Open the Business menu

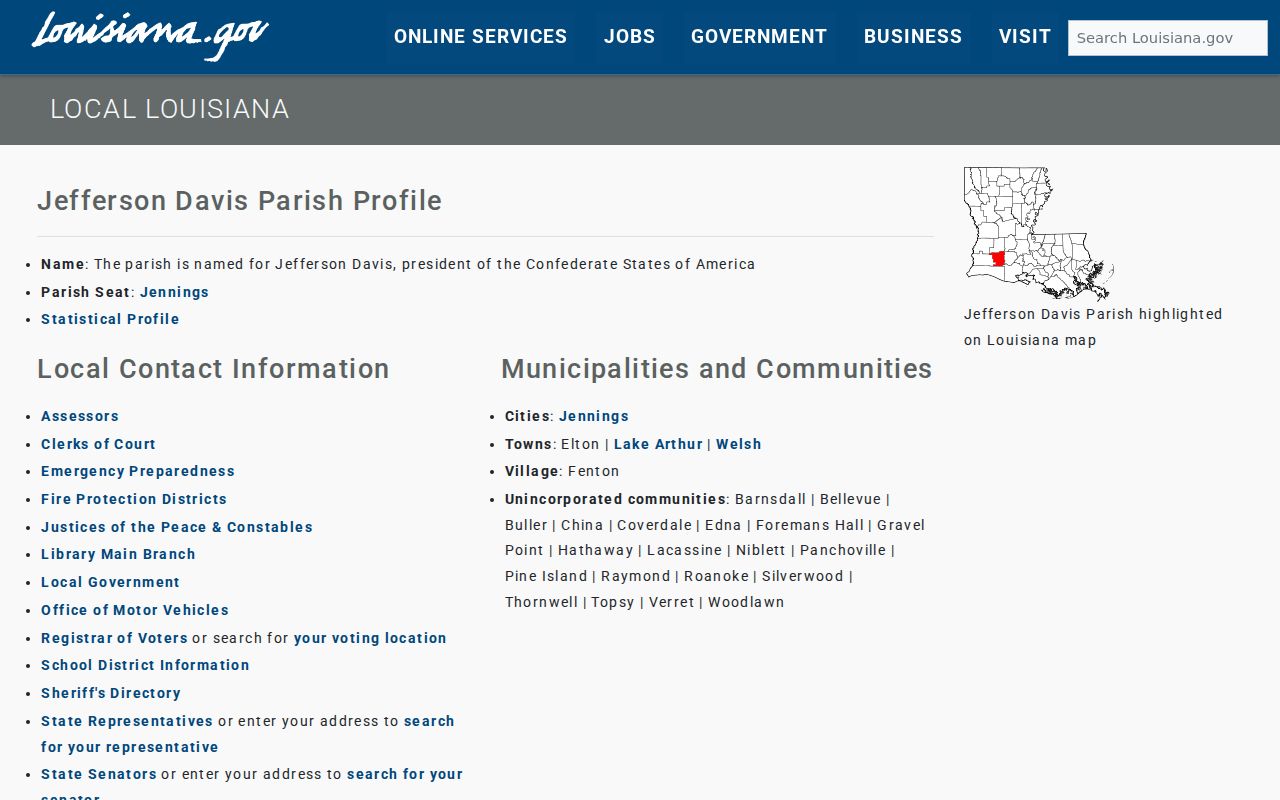pos(913,37)
